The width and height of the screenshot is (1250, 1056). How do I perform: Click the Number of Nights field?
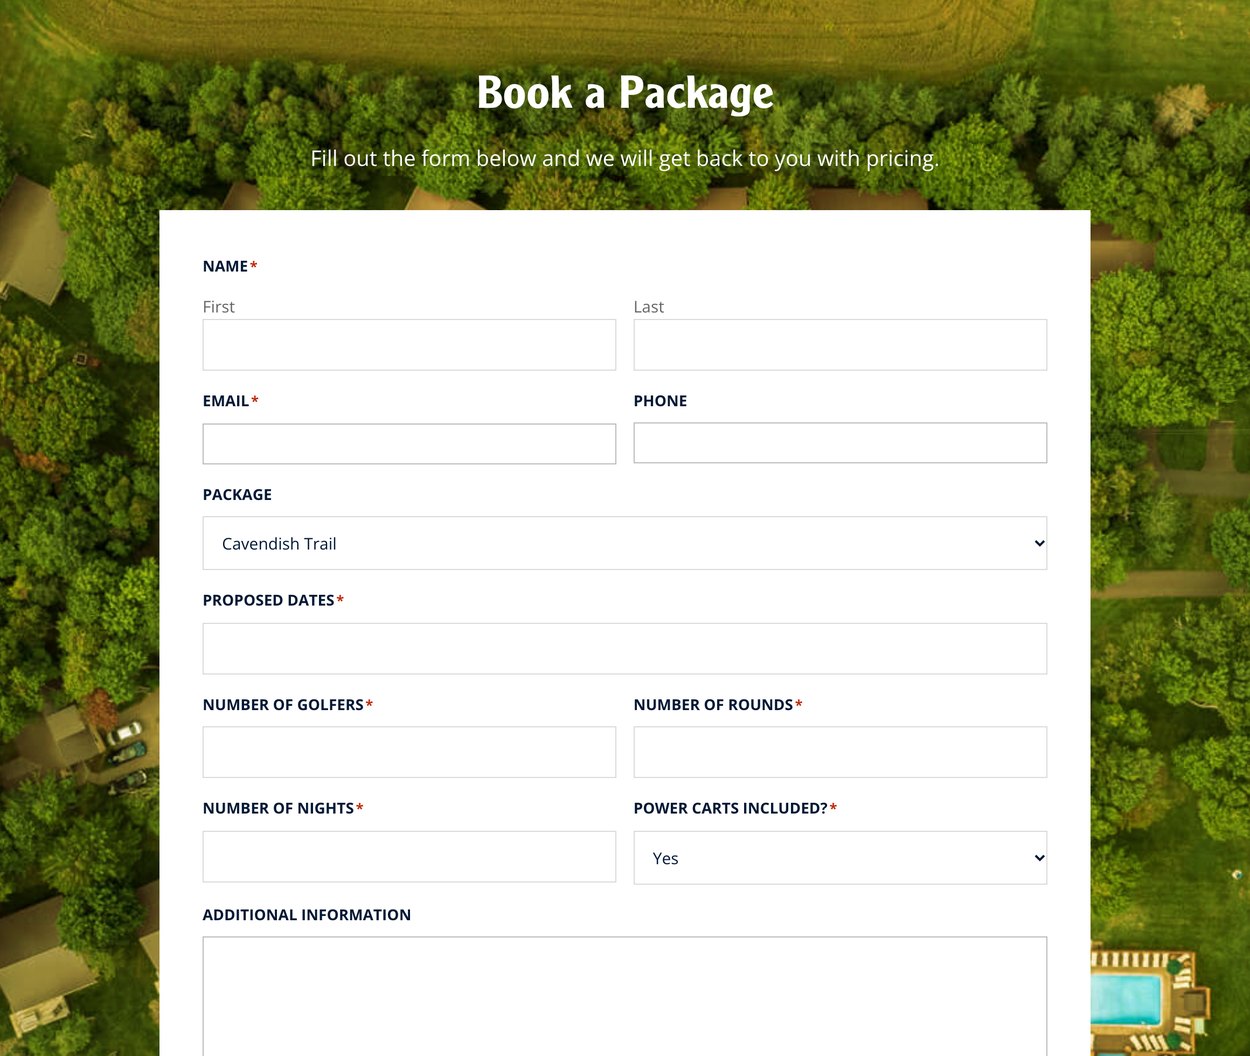[x=409, y=857]
